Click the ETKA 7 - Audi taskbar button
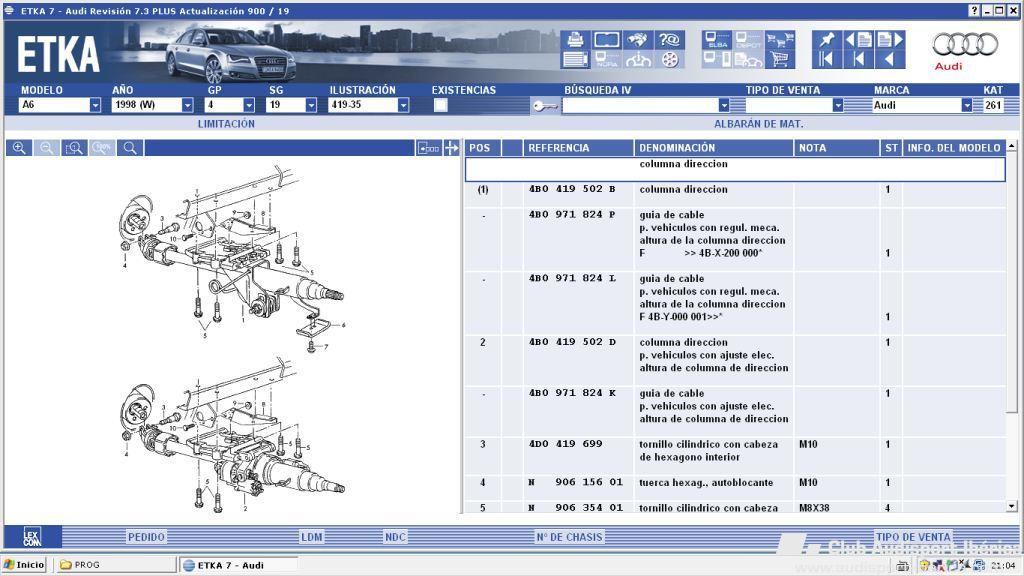This screenshot has height=576, width=1024. point(240,565)
